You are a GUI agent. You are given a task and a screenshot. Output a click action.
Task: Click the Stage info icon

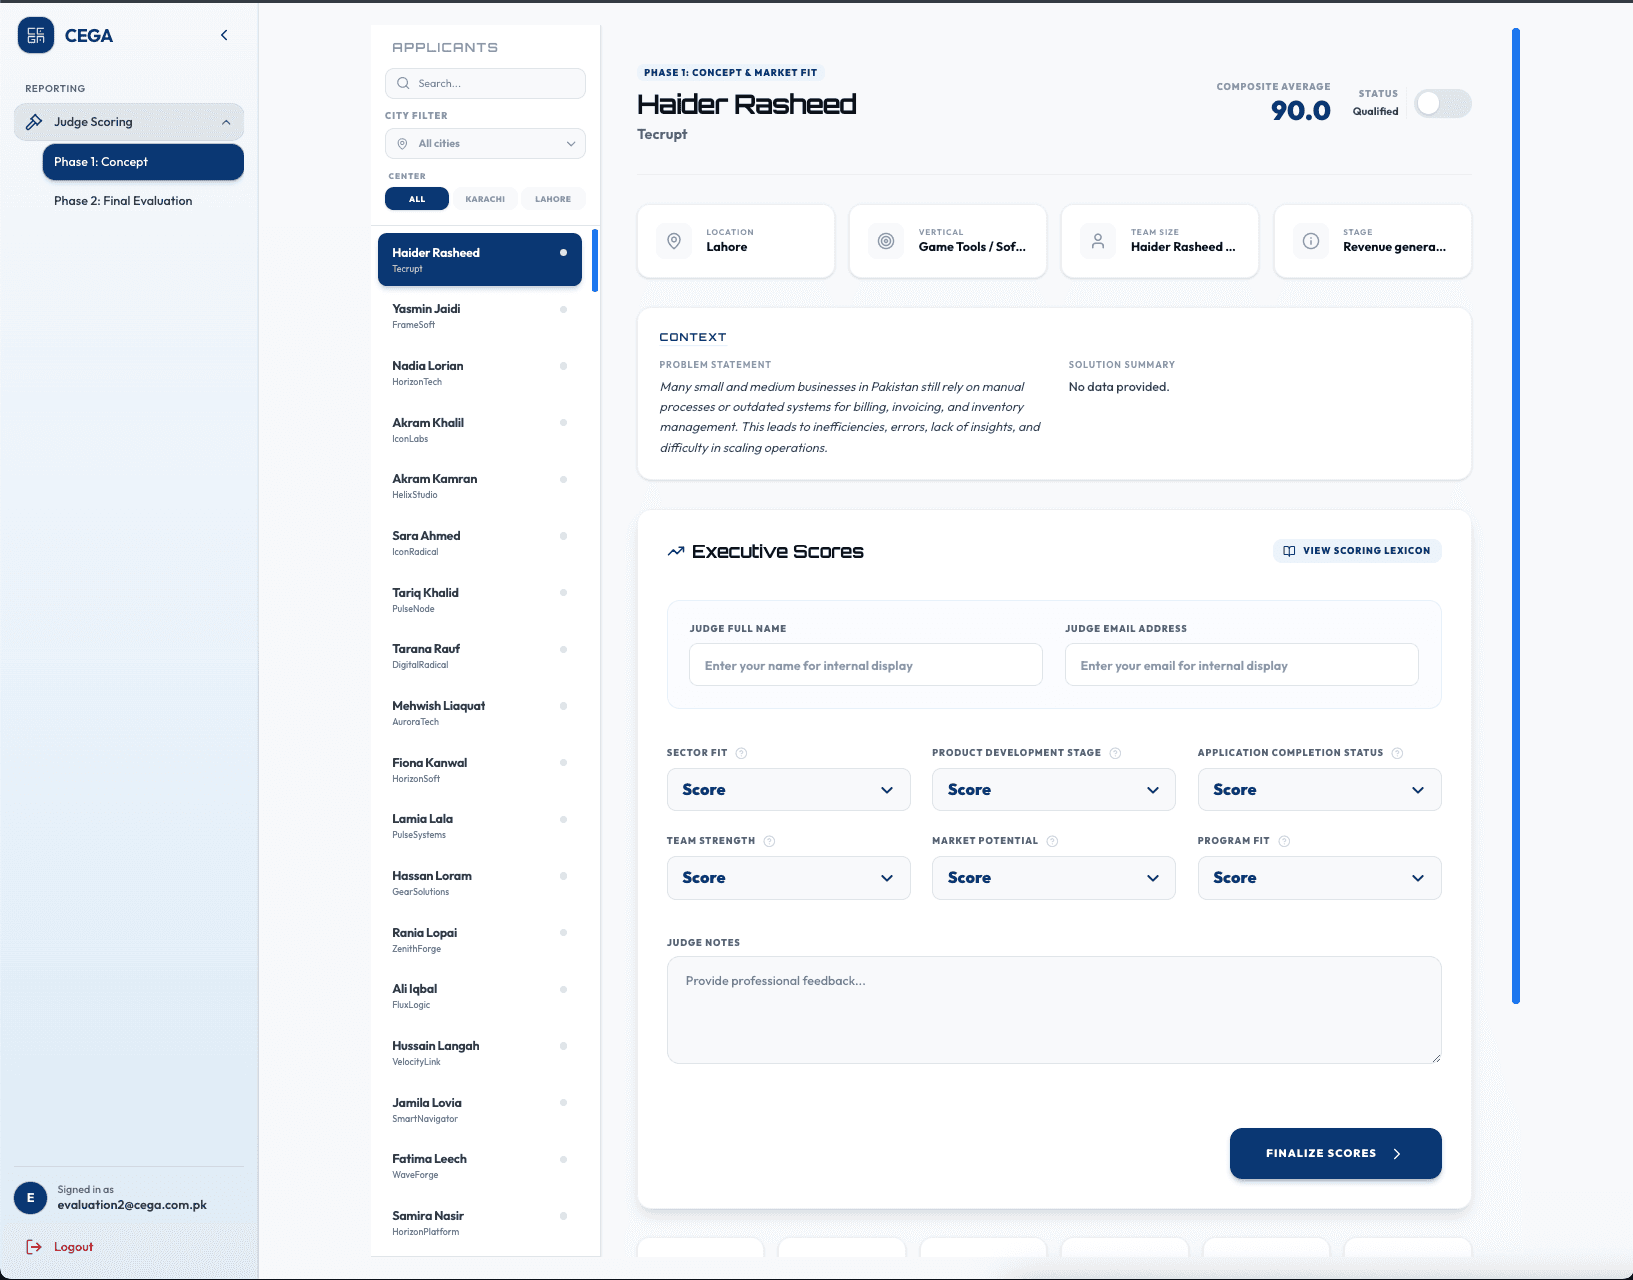[x=1311, y=241]
